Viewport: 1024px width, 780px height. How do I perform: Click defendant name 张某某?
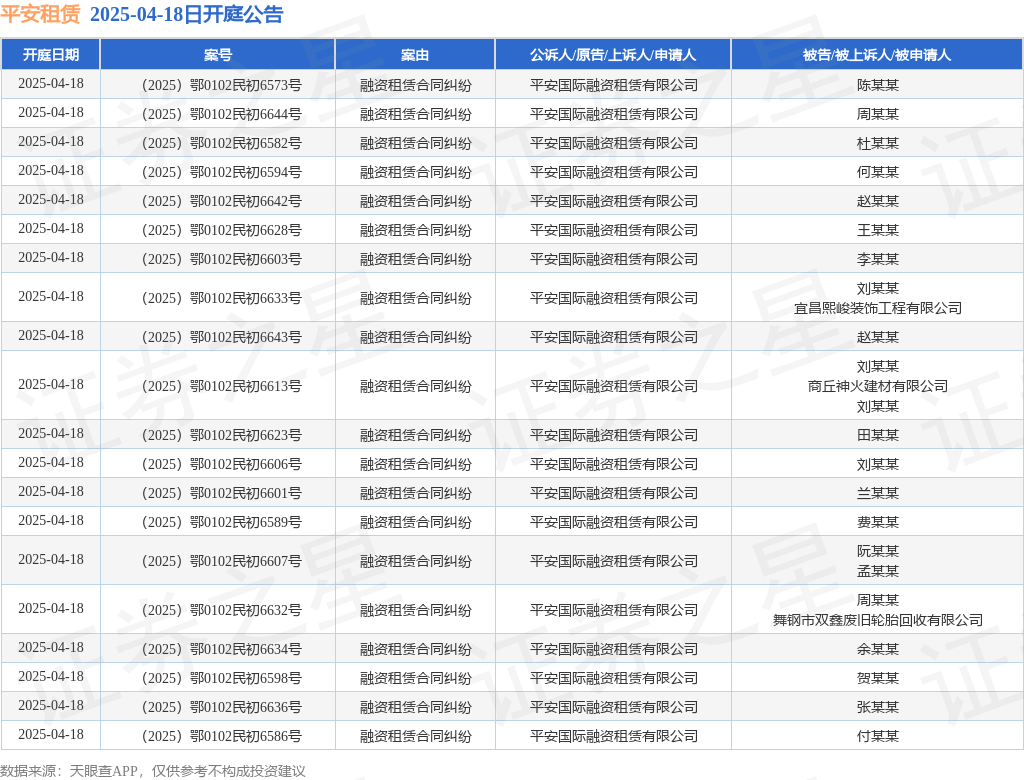(878, 707)
